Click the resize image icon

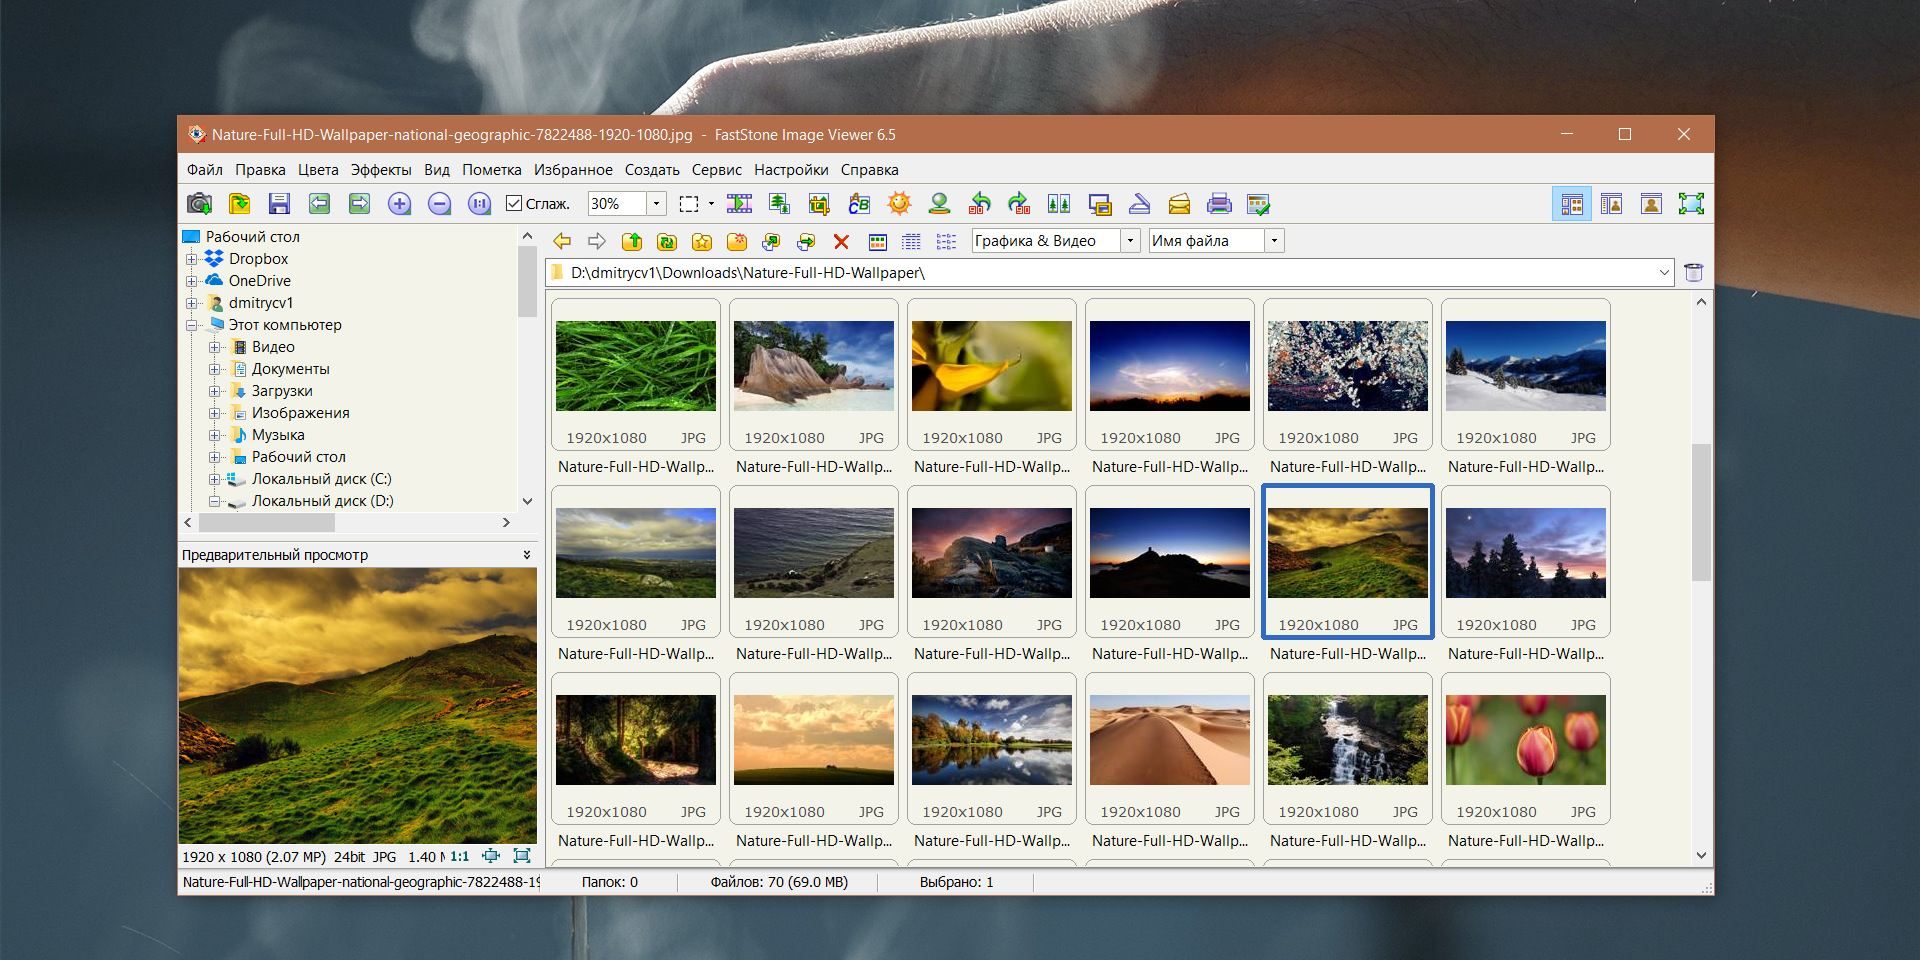coord(779,204)
